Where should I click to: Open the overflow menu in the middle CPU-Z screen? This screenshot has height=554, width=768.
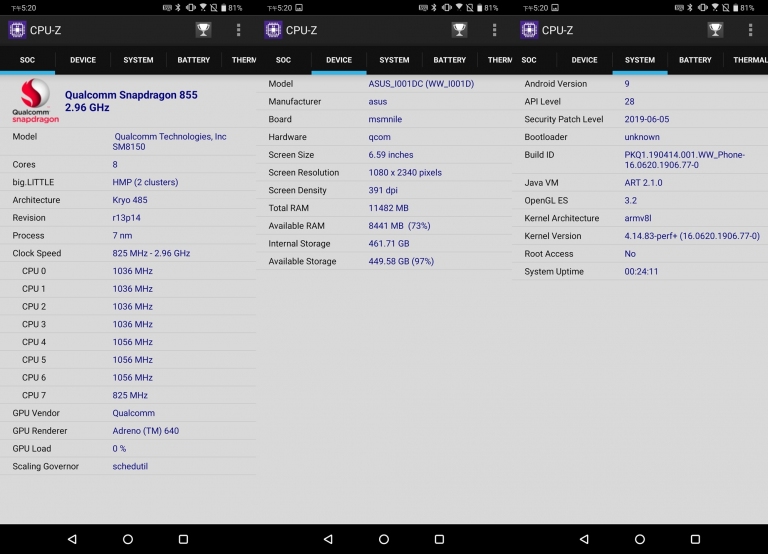495,30
